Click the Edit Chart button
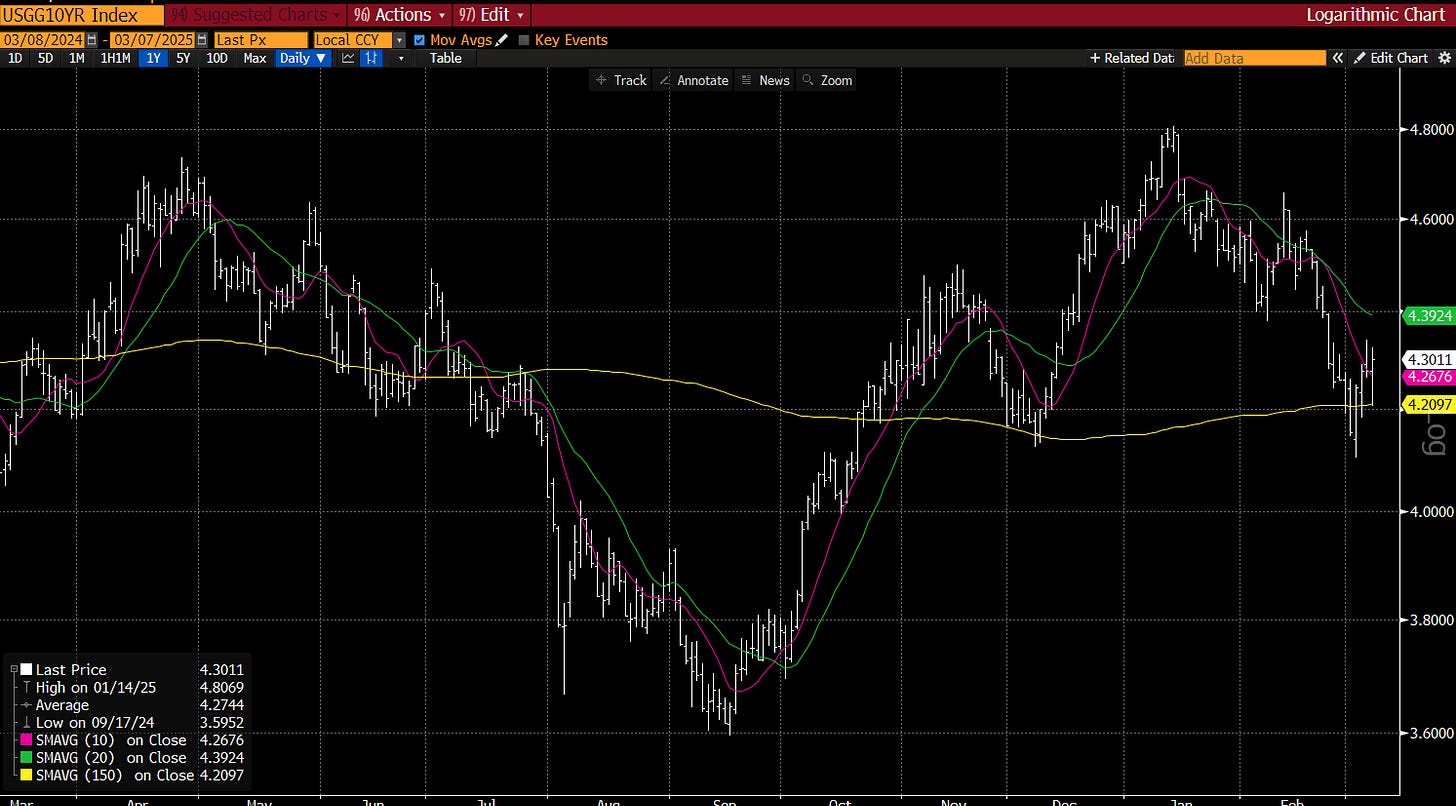The height and width of the screenshot is (806, 1456). [1391, 58]
